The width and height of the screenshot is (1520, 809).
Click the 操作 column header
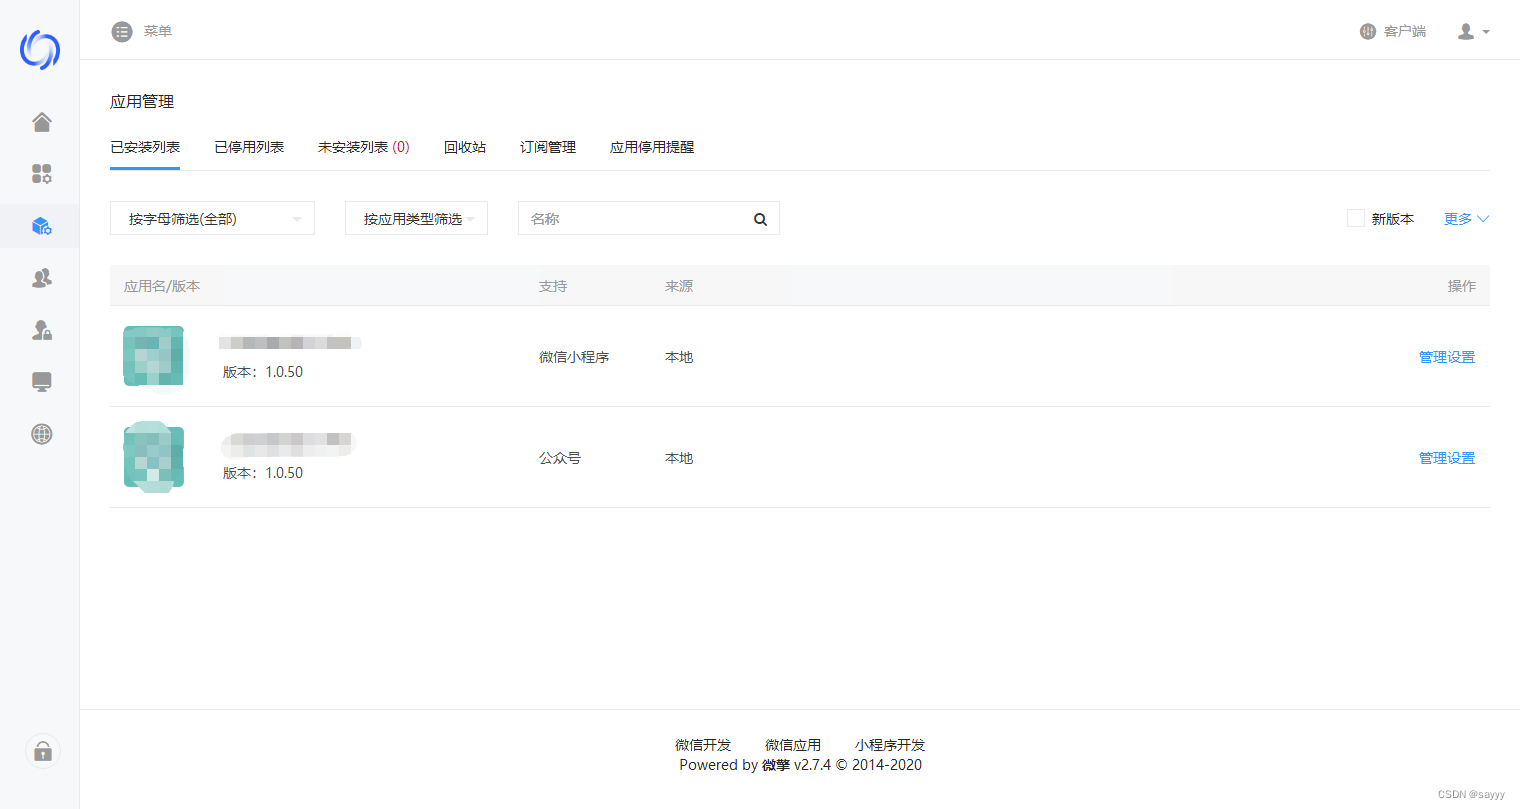click(x=1461, y=286)
